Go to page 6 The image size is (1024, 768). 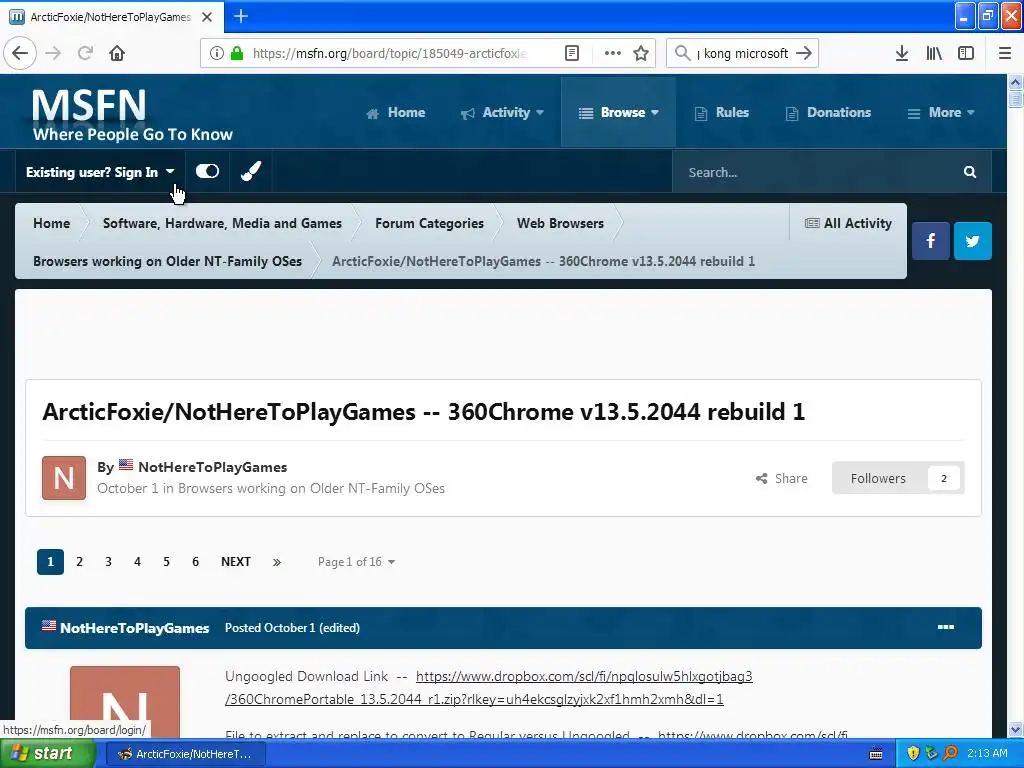(195, 562)
